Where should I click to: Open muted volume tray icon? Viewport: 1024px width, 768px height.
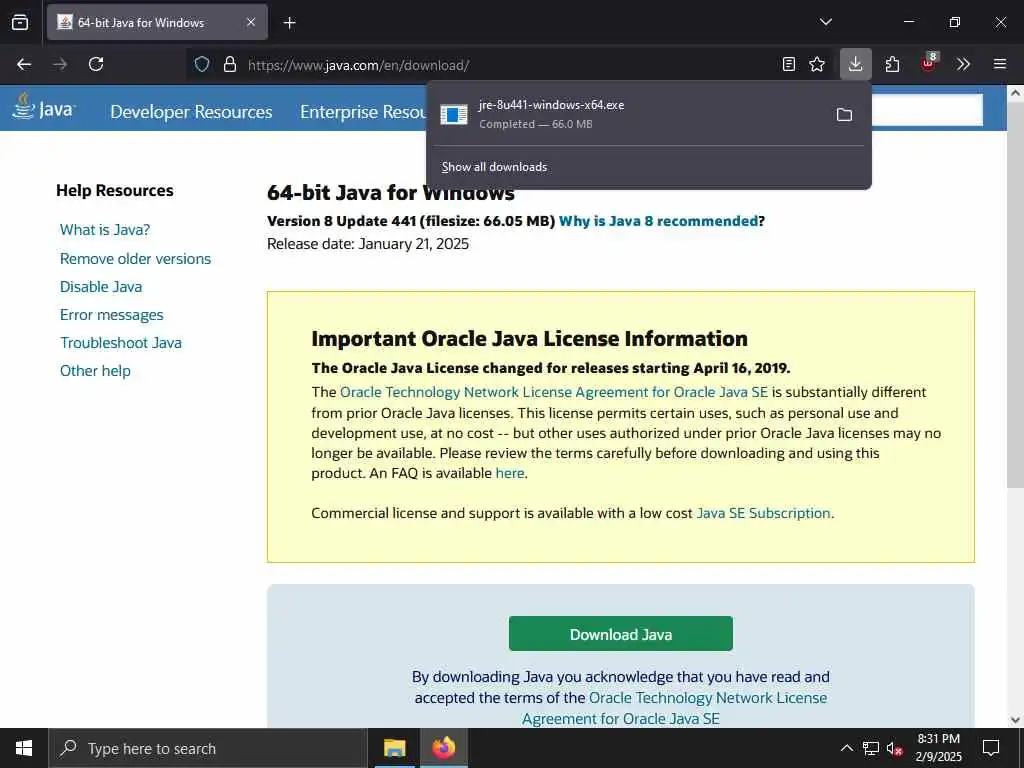pyautogui.click(x=894, y=748)
